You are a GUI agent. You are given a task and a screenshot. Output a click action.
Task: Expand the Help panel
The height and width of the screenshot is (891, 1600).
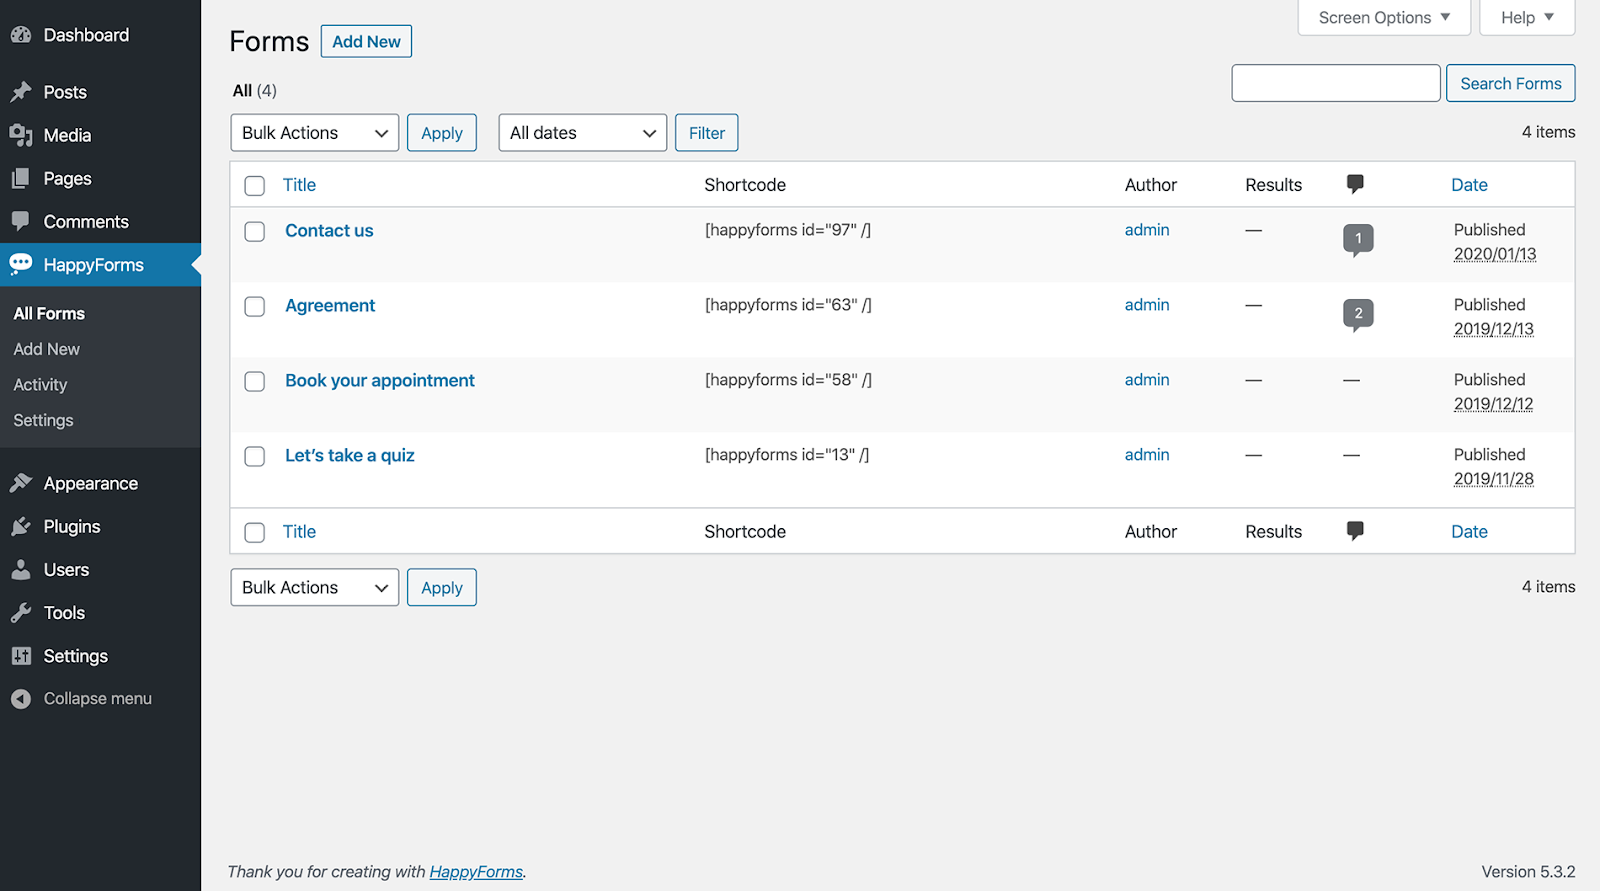1527,18
